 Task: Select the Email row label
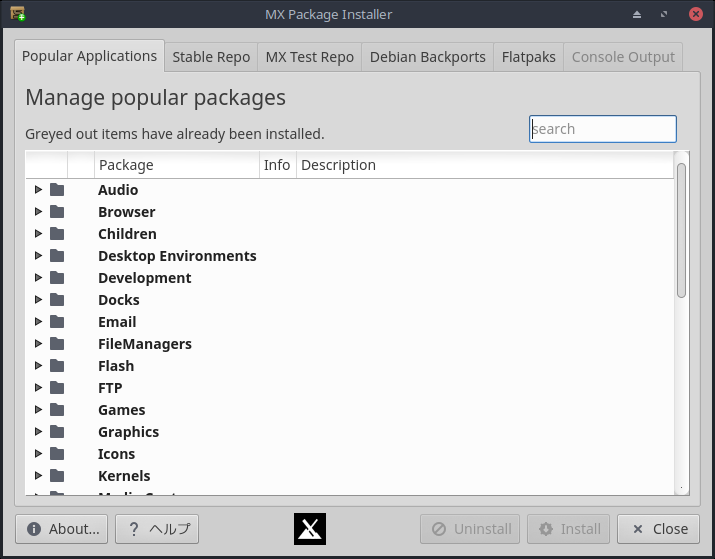coord(117,321)
